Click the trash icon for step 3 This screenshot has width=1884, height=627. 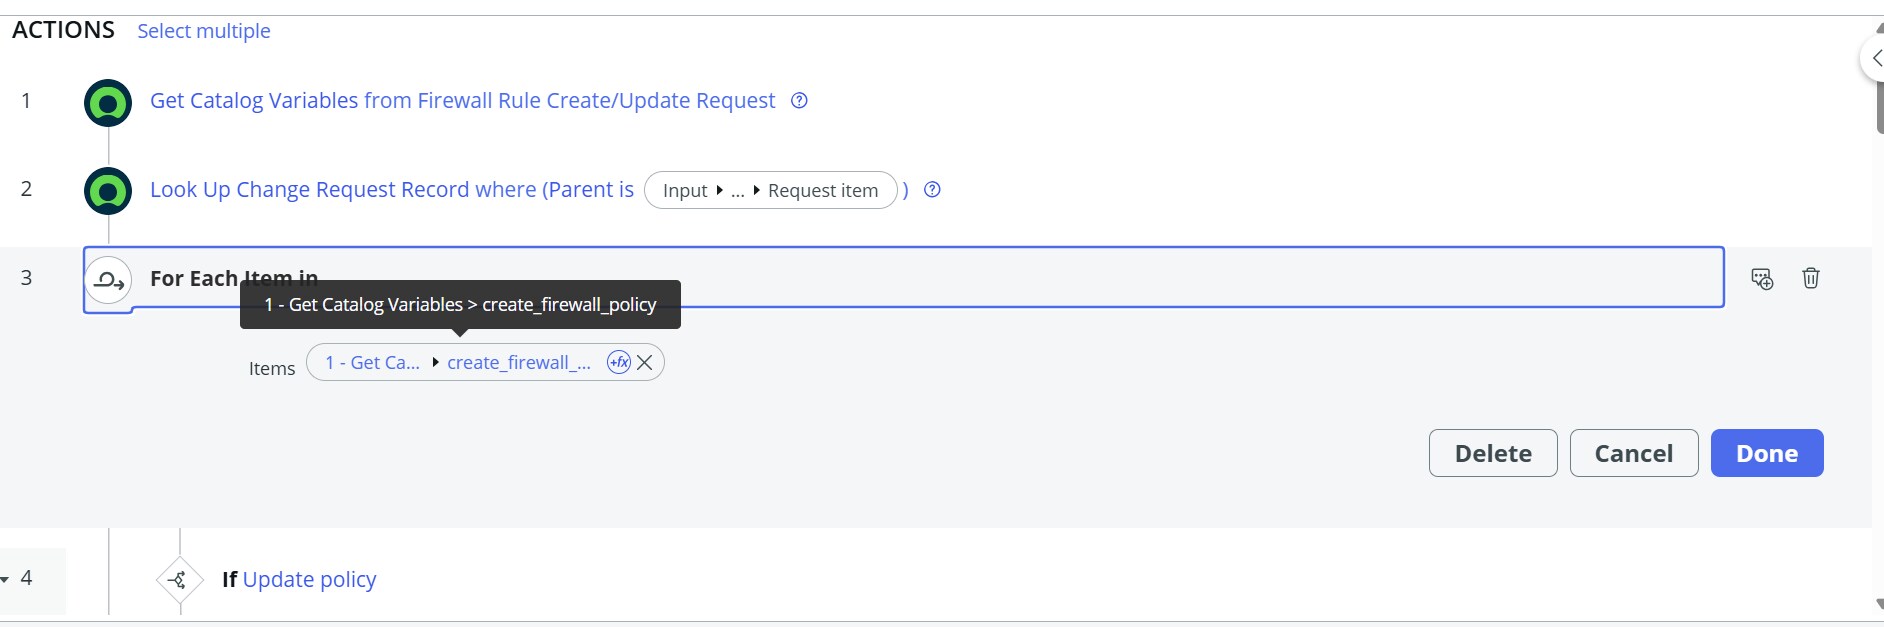click(1810, 278)
